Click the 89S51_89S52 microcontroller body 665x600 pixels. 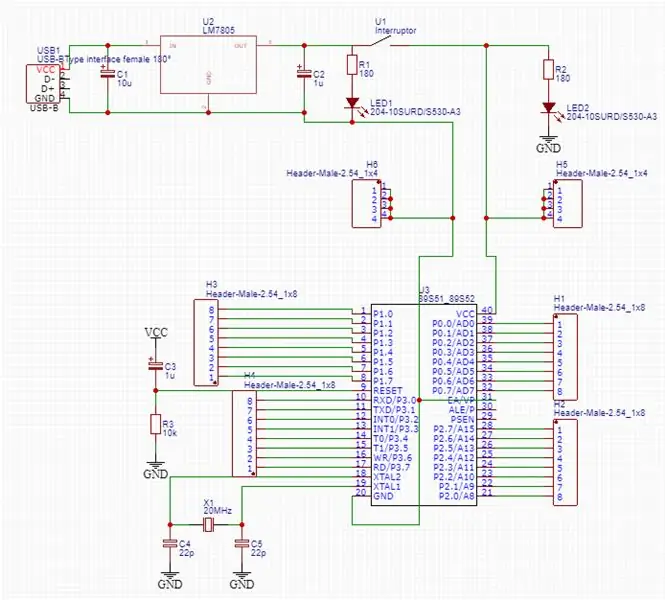tap(424, 405)
